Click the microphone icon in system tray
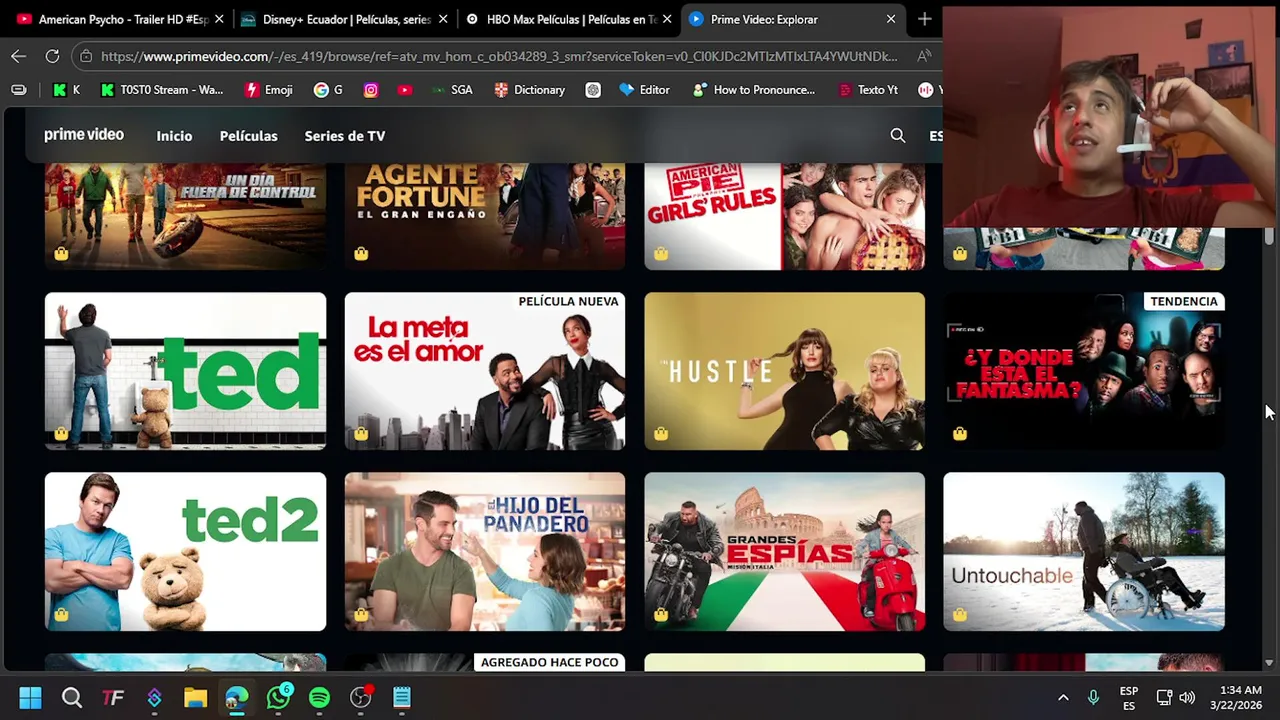This screenshot has width=1280, height=720. [x=1093, y=697]
